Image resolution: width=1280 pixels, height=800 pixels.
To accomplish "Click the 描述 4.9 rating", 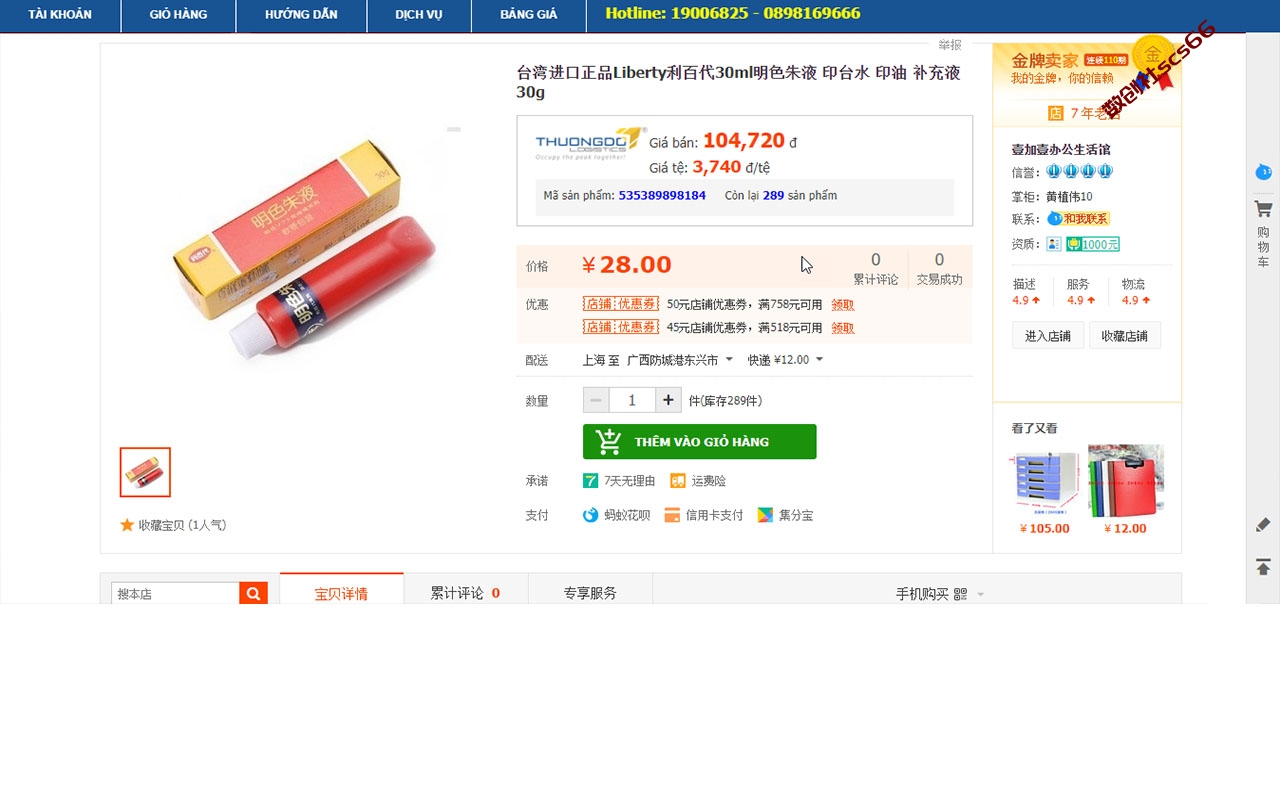I will [1027, 292].
